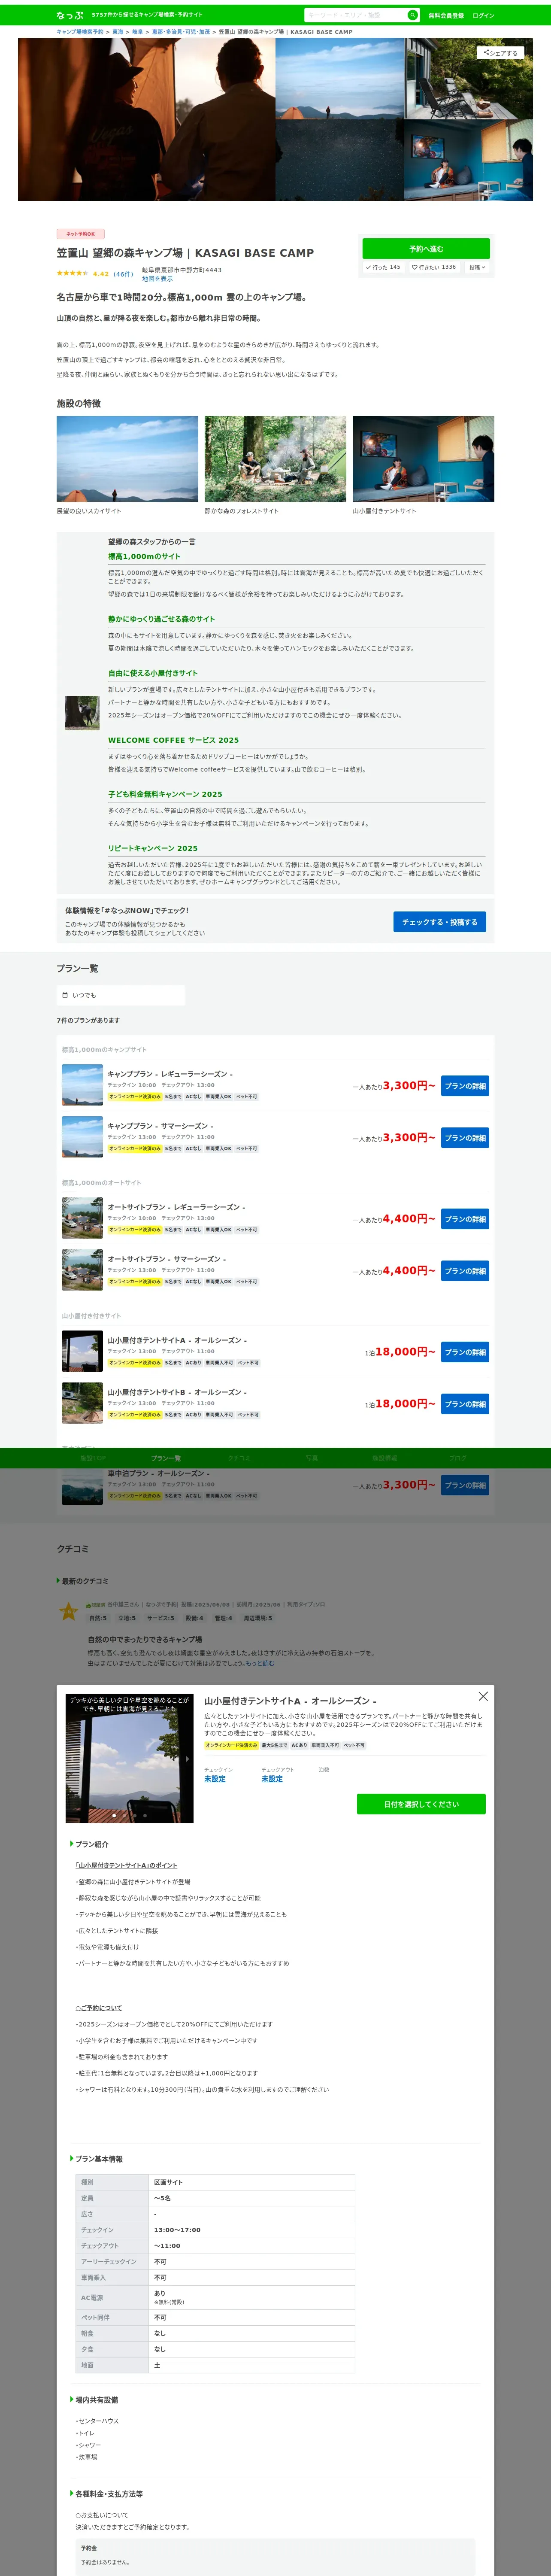
Task: Select クチコミ in the sticky tab bar
Action: (x=239, y=1458)
